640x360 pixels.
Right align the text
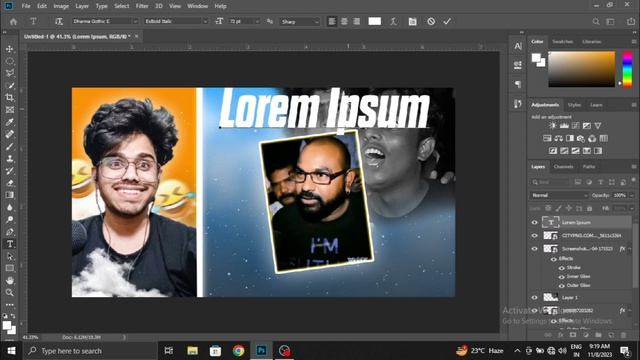tap(356, 21)
